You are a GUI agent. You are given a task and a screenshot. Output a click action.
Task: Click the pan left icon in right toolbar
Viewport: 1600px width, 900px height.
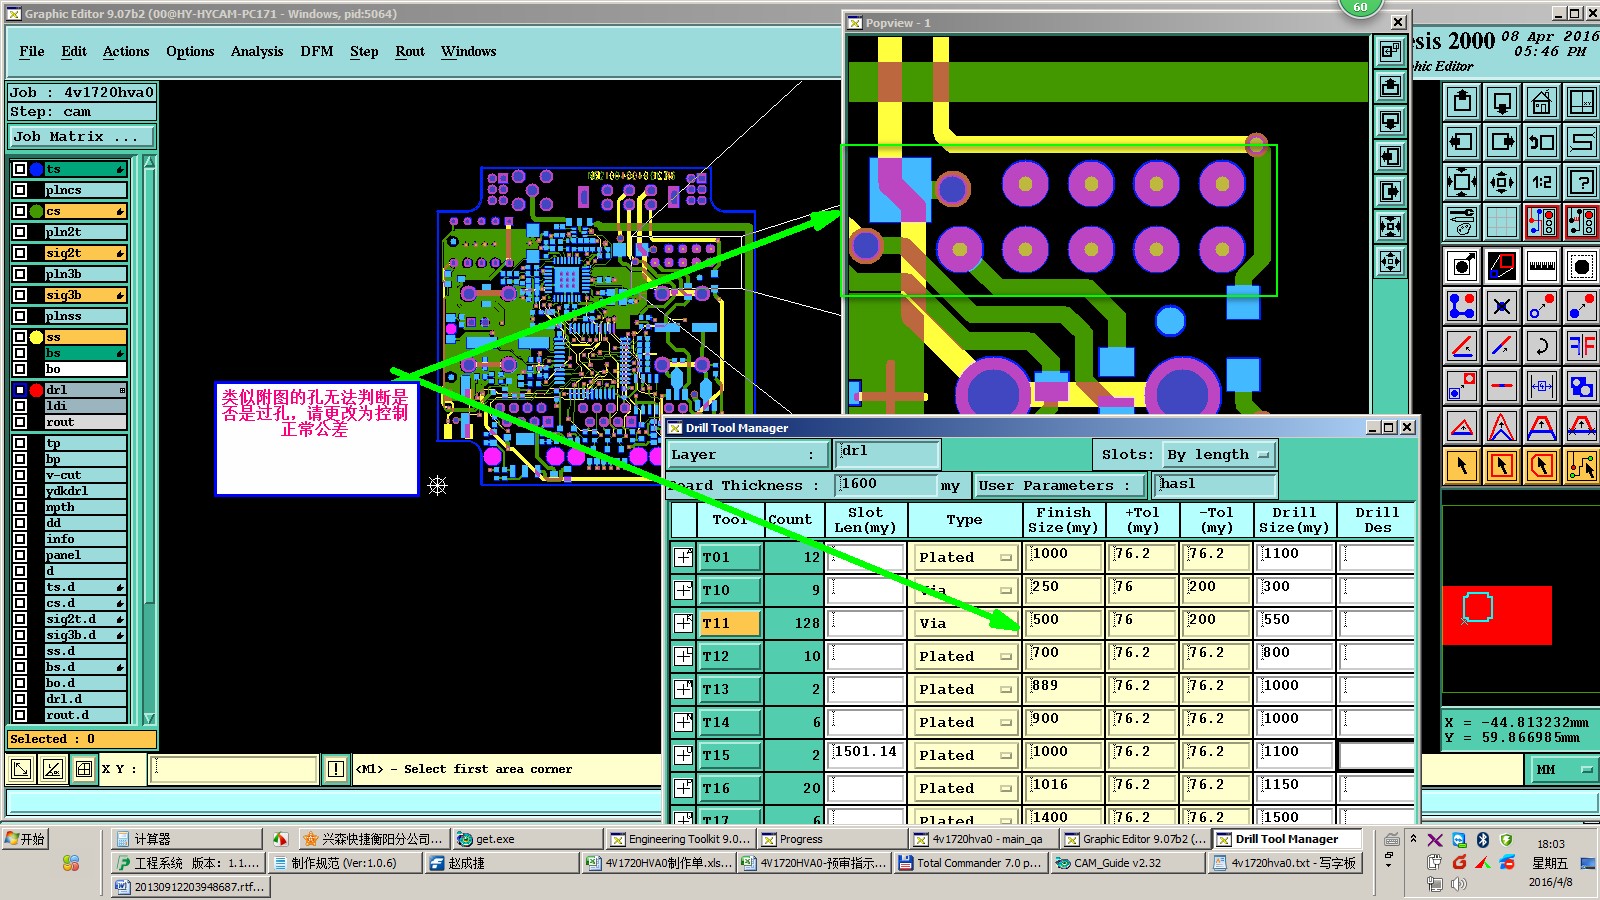(1462, 142)
